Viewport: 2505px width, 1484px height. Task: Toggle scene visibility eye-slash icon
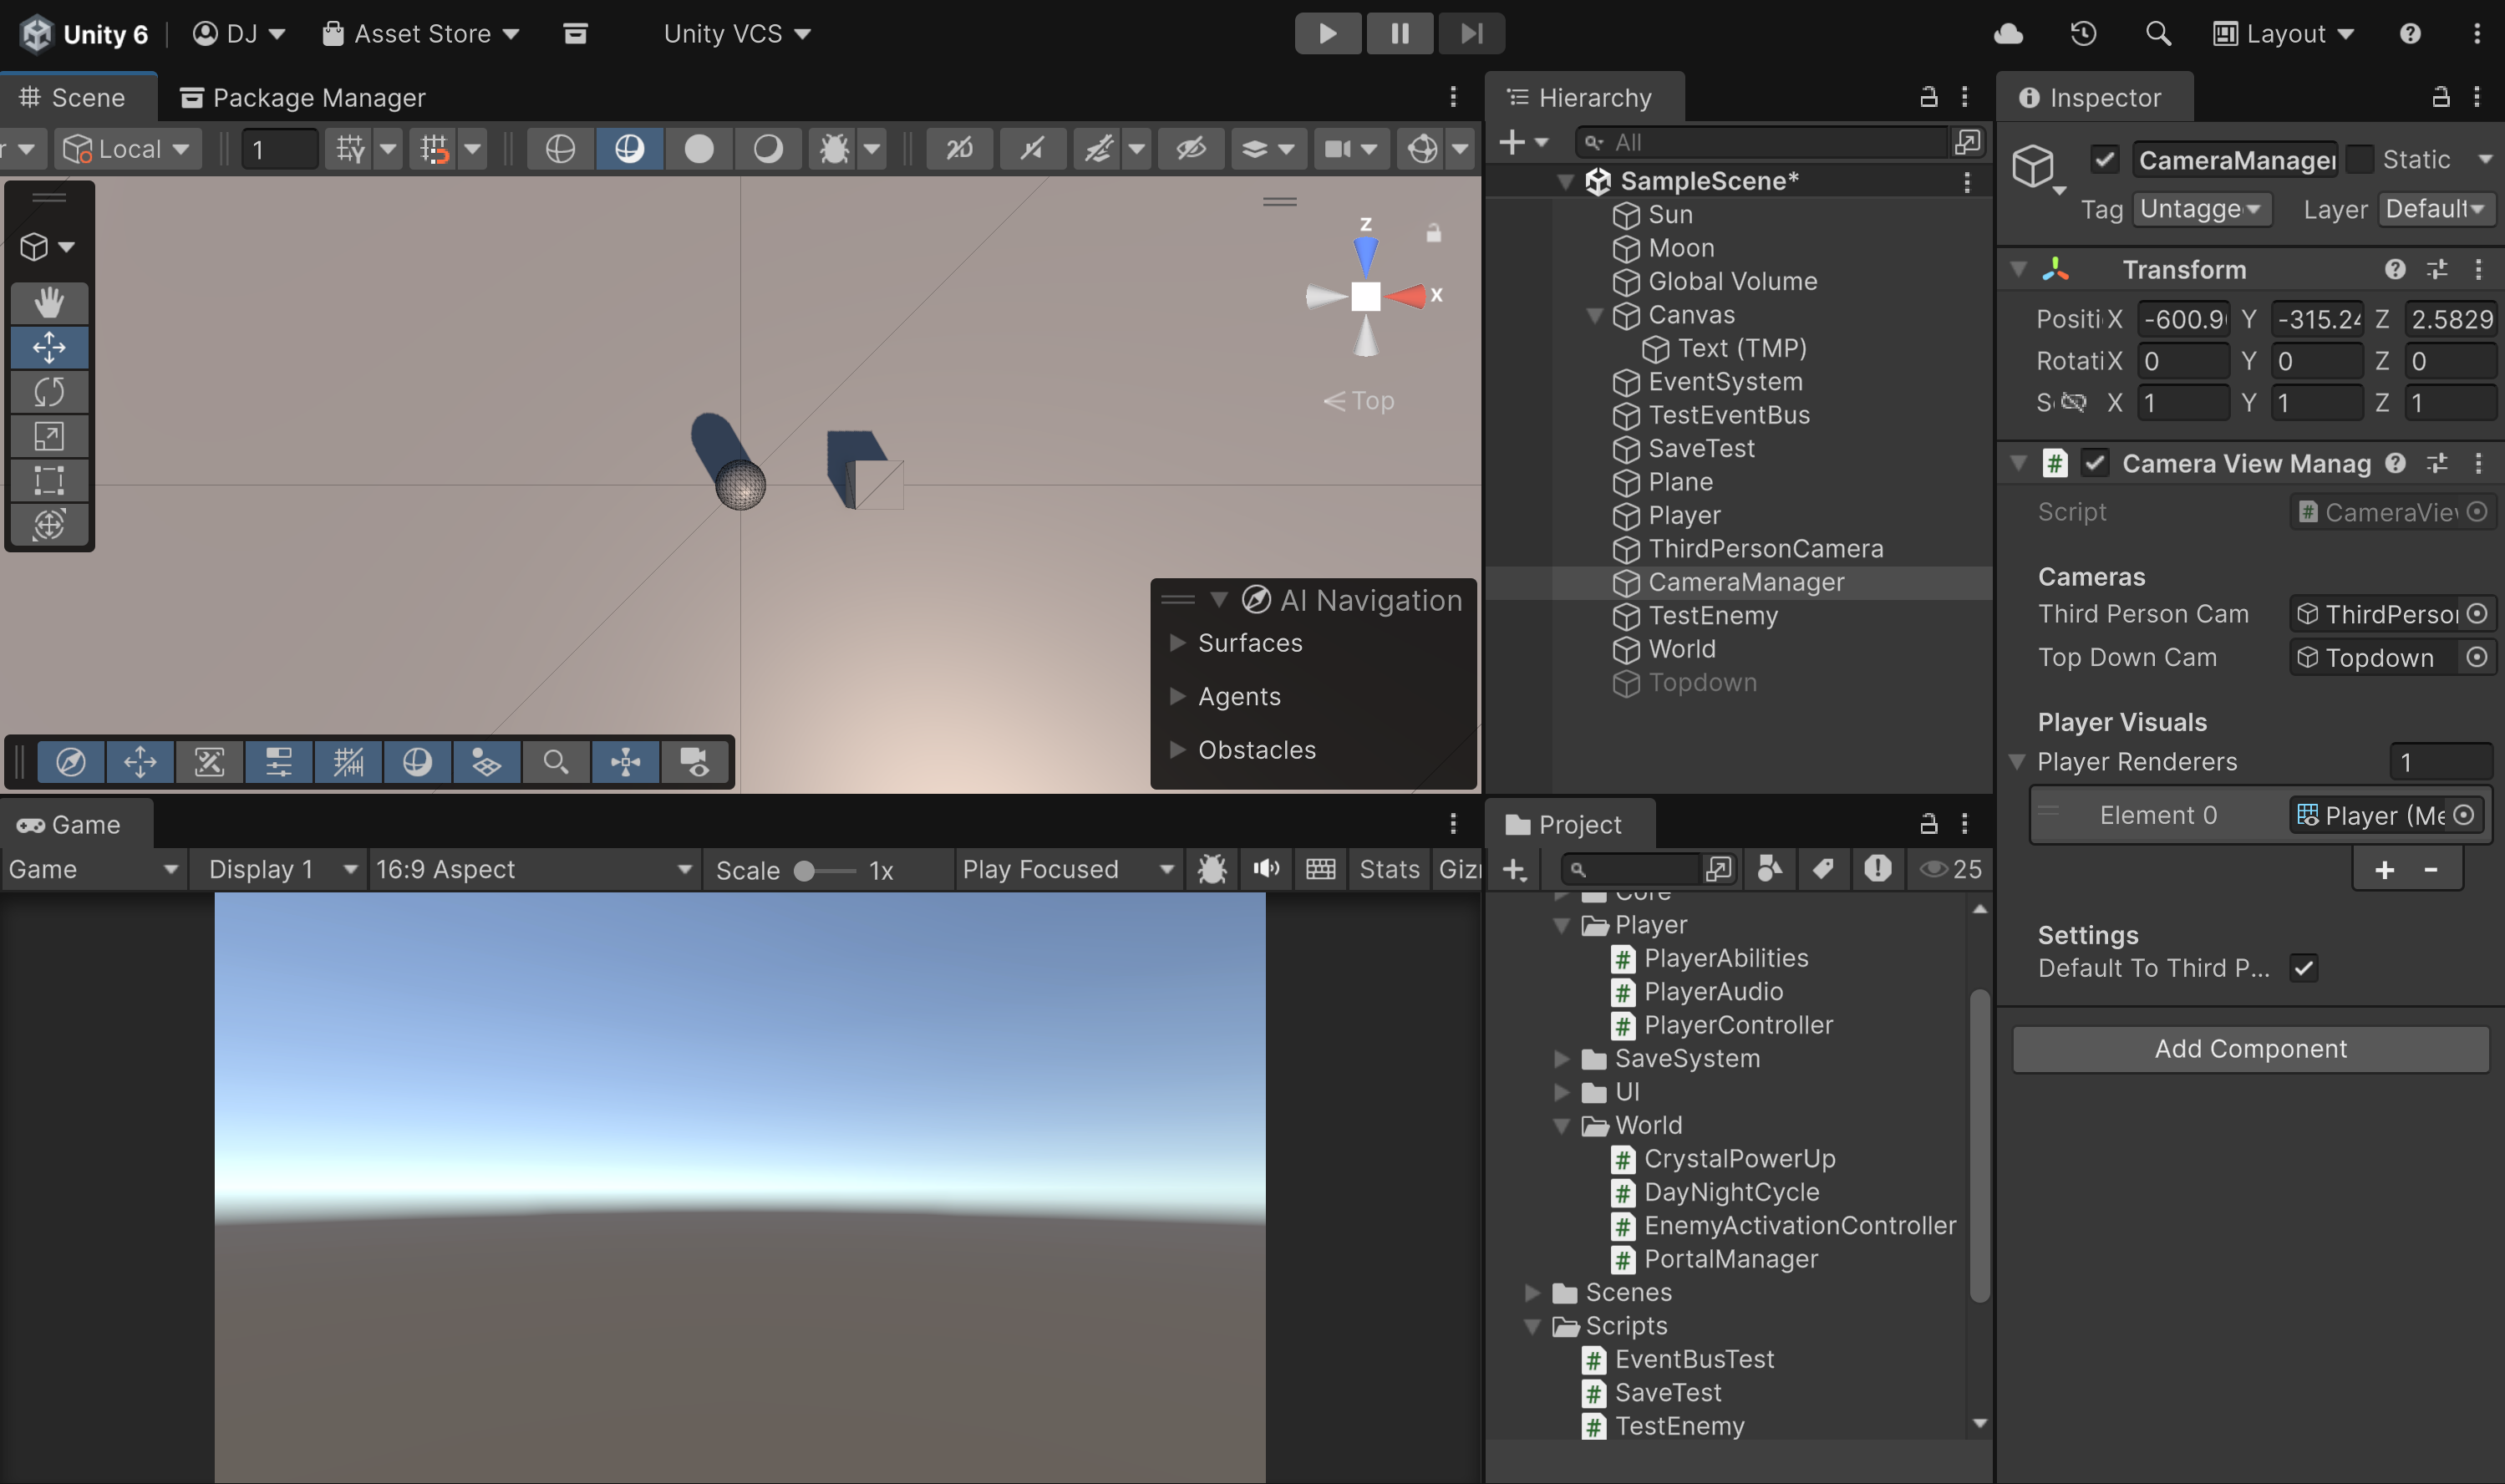1190,149
